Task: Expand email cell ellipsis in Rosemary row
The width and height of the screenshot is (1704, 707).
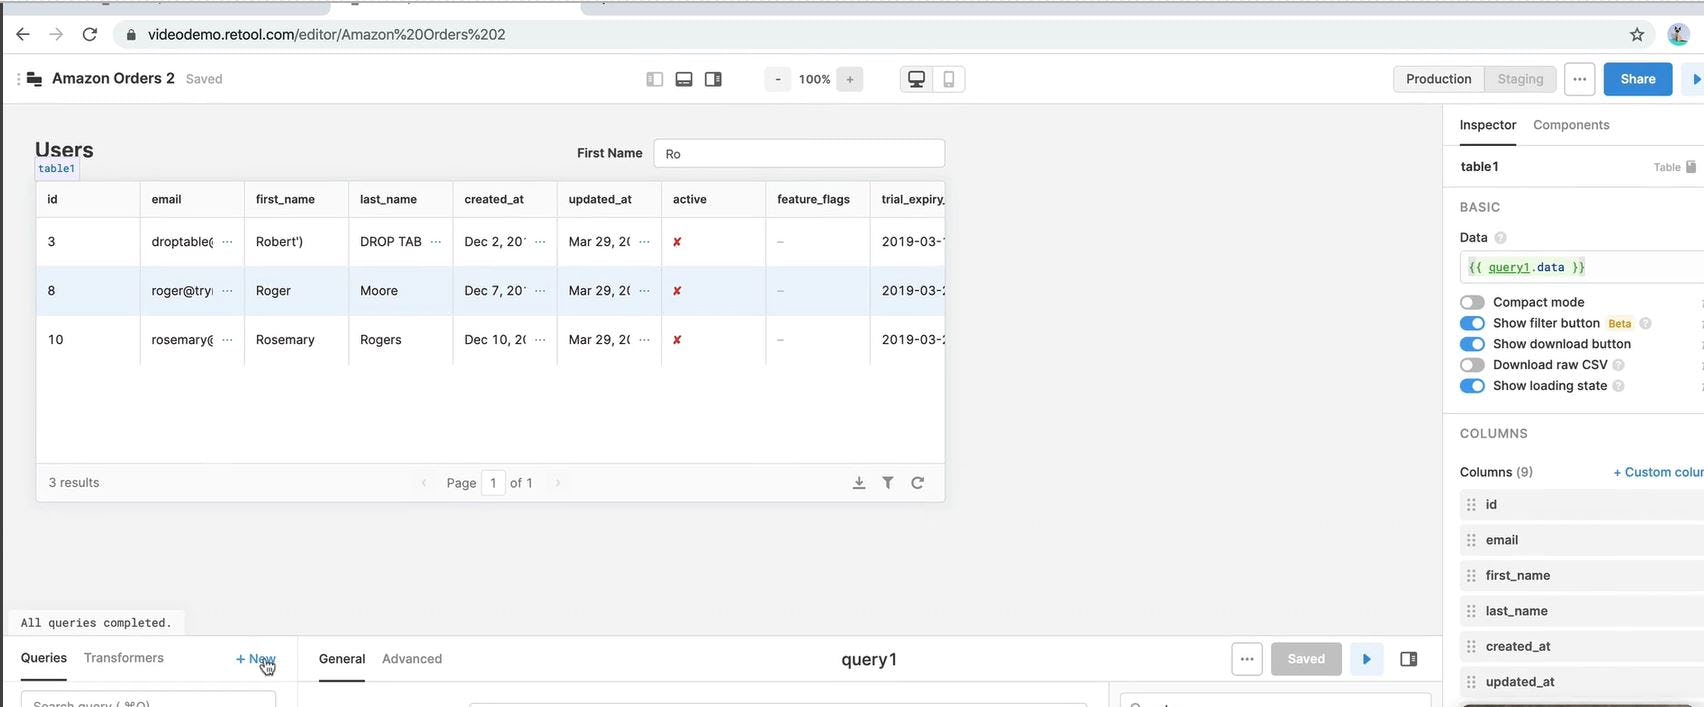Action: coord(227,340)
